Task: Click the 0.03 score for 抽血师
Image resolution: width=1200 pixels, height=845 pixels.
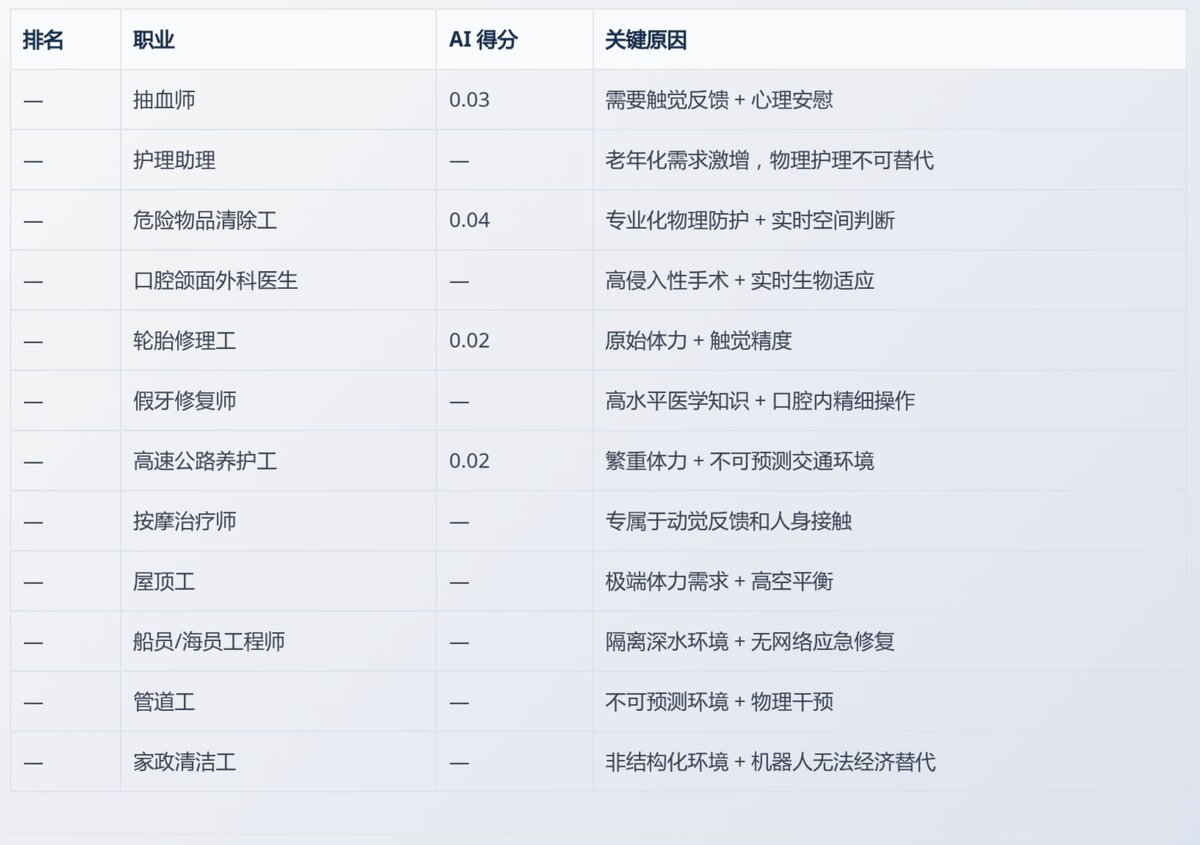Action: (x=469, y=100)
